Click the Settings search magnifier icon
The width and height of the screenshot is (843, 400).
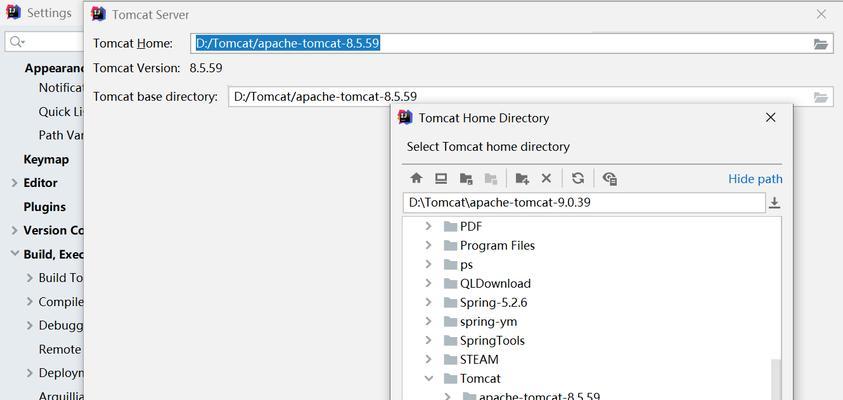click(x=17, y=41)
